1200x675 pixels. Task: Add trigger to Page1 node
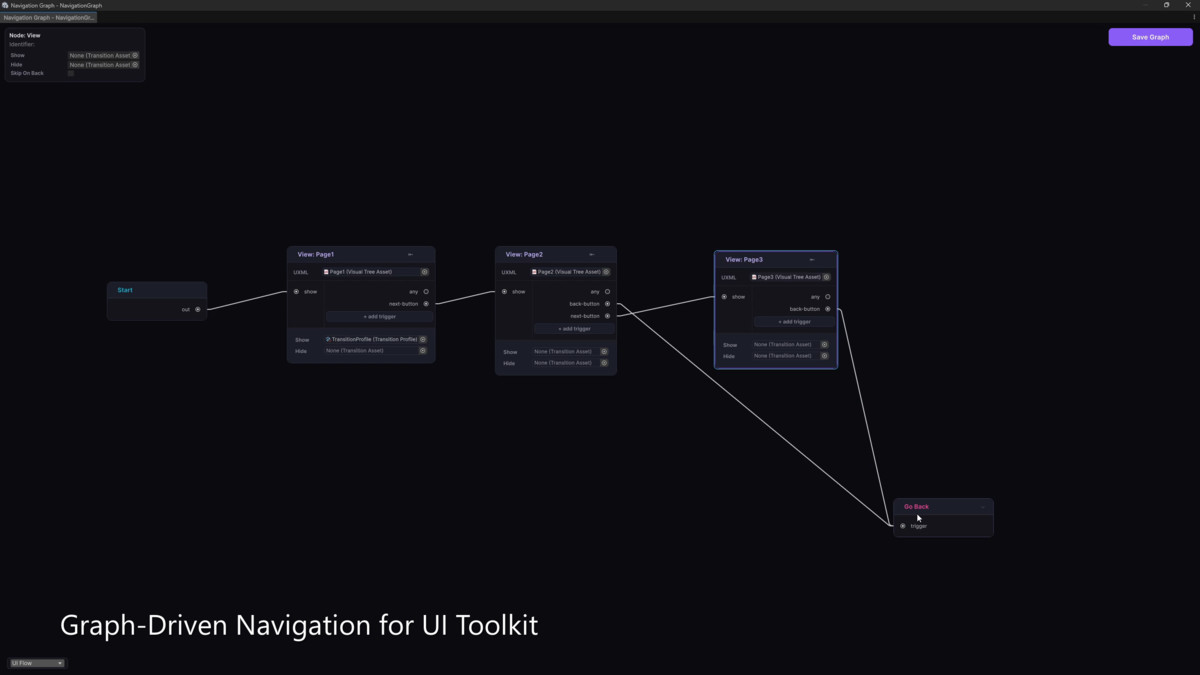tap(379, 316)
